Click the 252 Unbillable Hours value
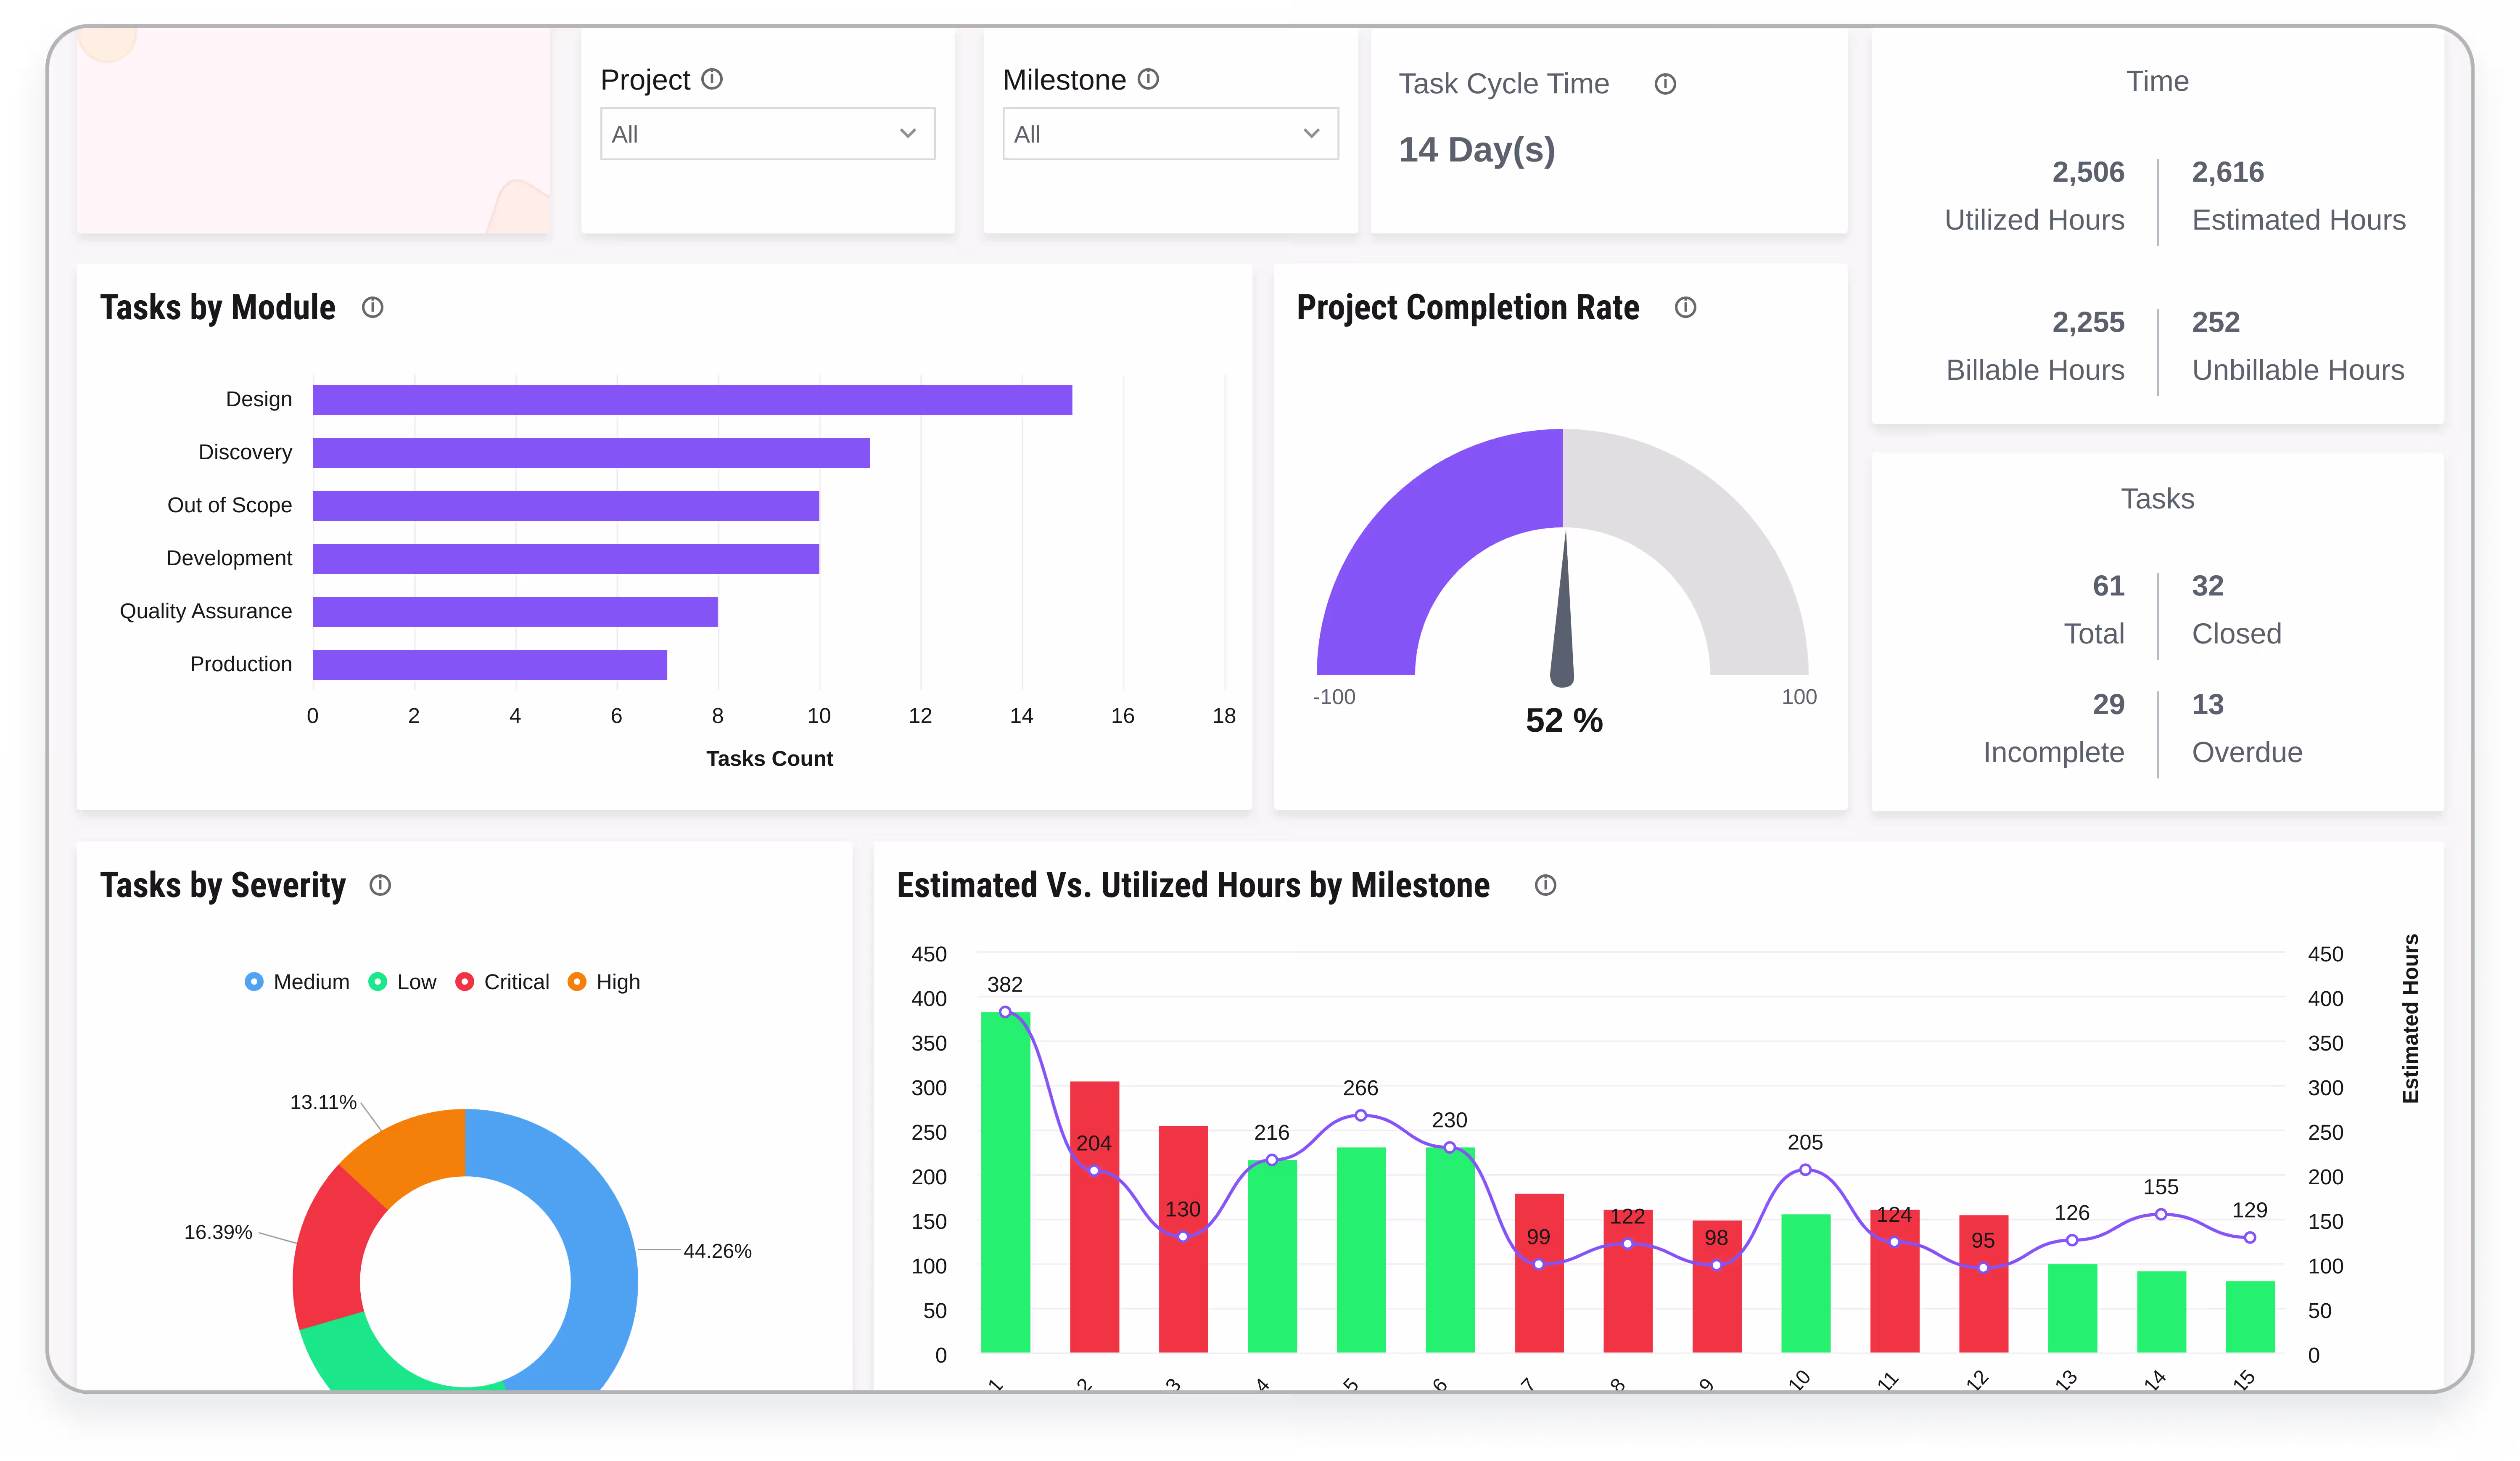Image resolution: width=2520 pixels, height=1461 pixels. pyautogui.click(x=2216, y=322)
